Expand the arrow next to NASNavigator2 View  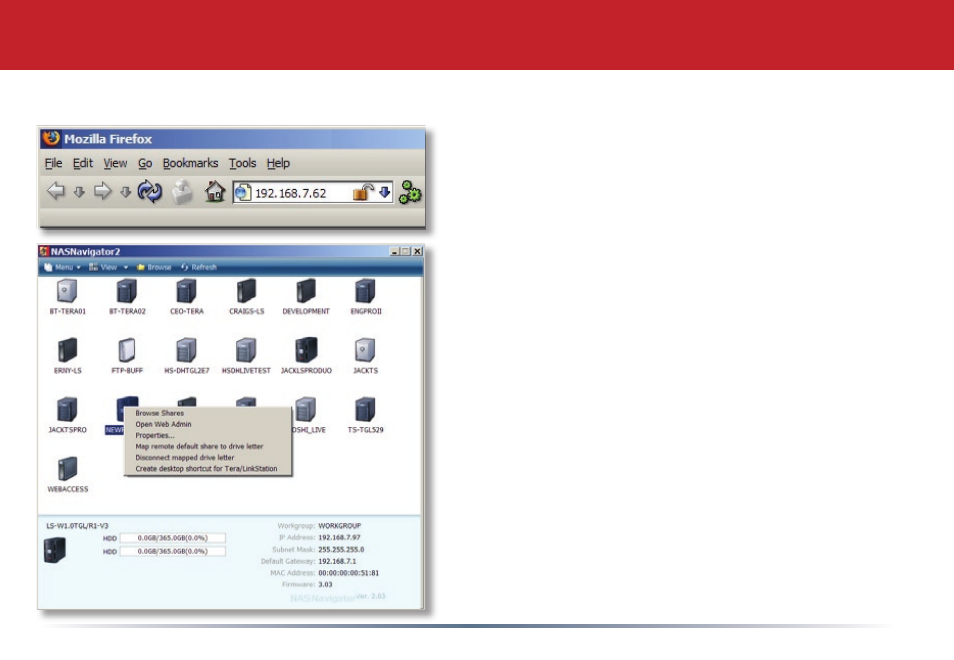tap(126, 267)
